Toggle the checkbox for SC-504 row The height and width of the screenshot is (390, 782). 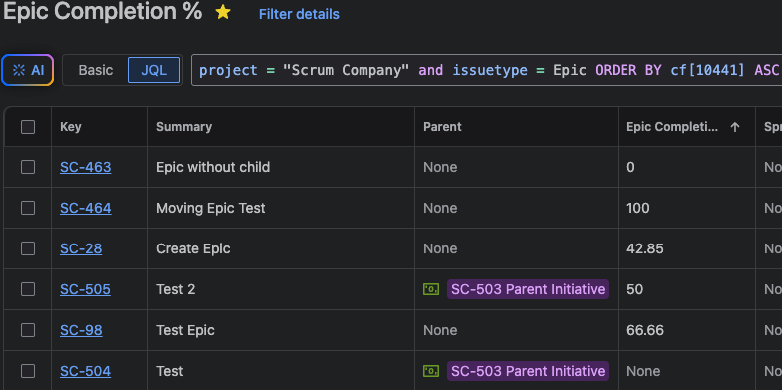28,371
